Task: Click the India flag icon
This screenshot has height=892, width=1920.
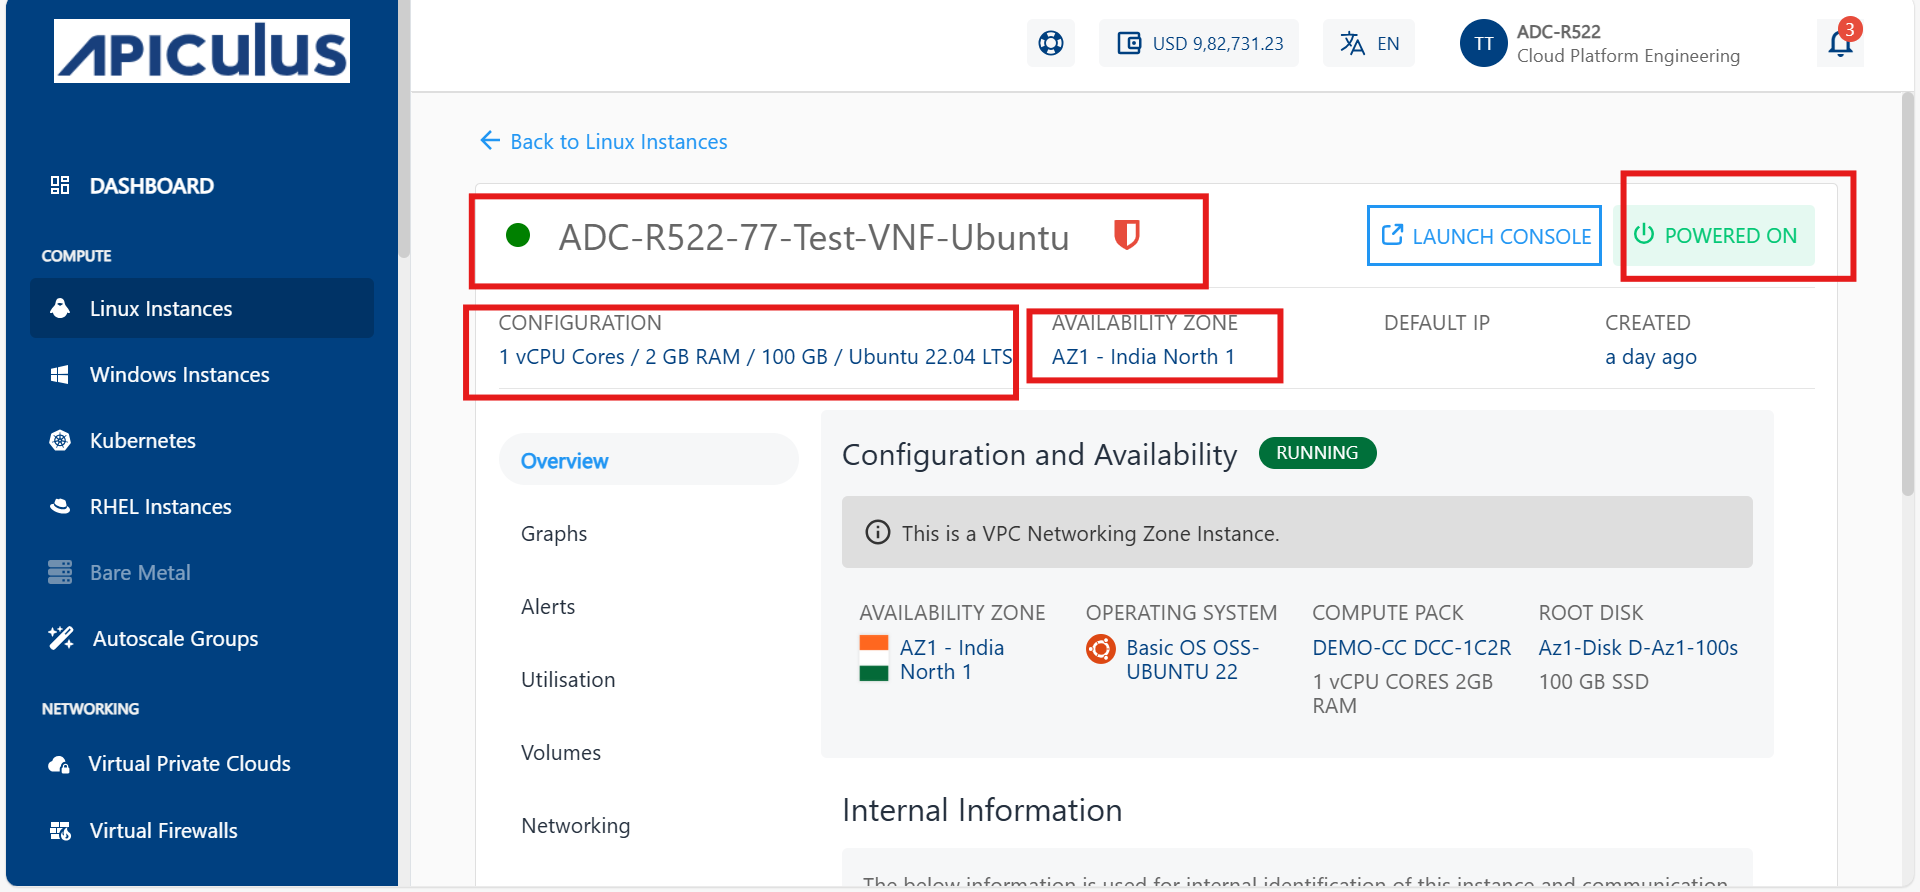Action: (874, 659)
